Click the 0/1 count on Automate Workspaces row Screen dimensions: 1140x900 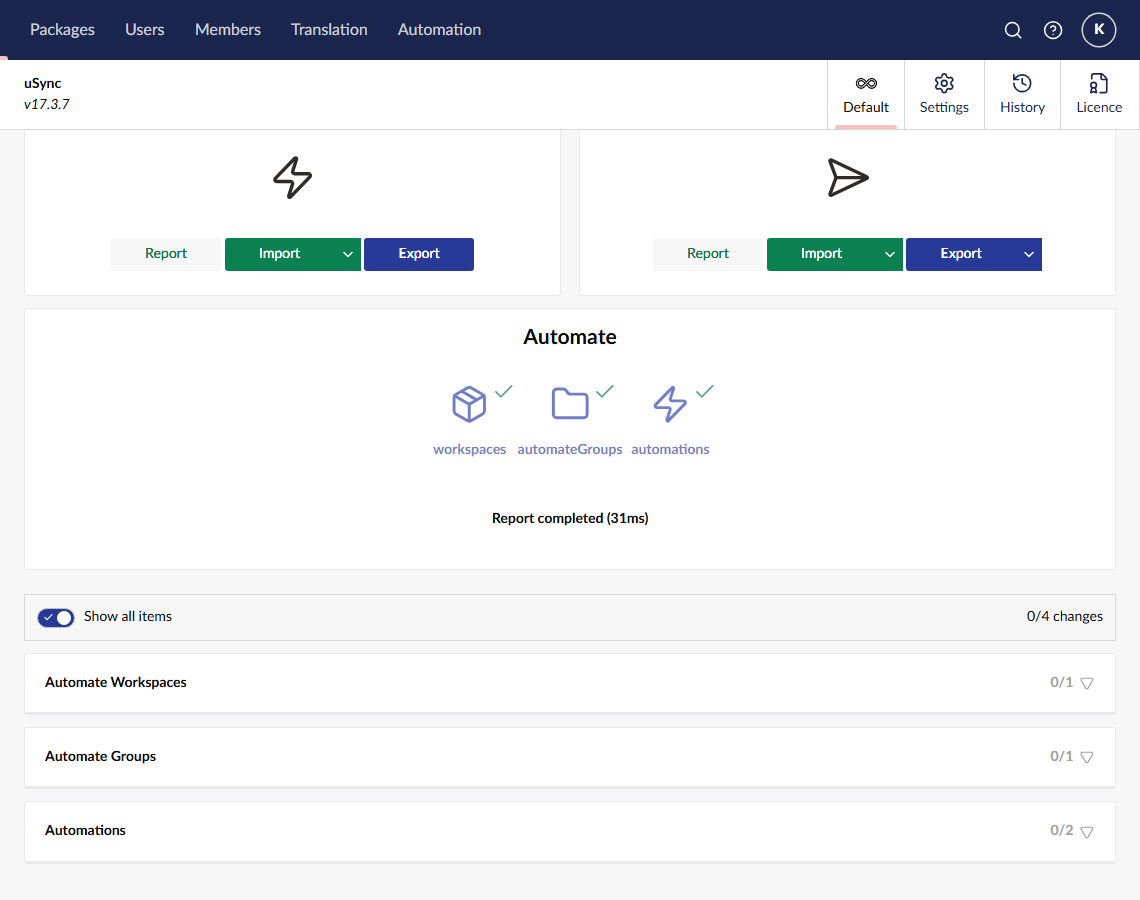1061,683
